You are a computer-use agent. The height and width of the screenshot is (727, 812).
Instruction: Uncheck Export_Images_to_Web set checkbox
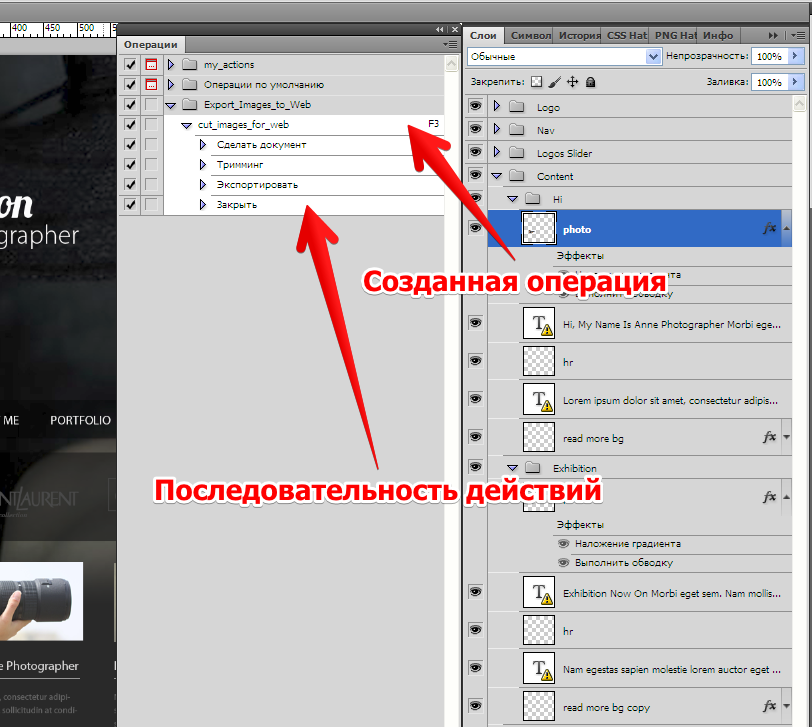coord(130,105)
